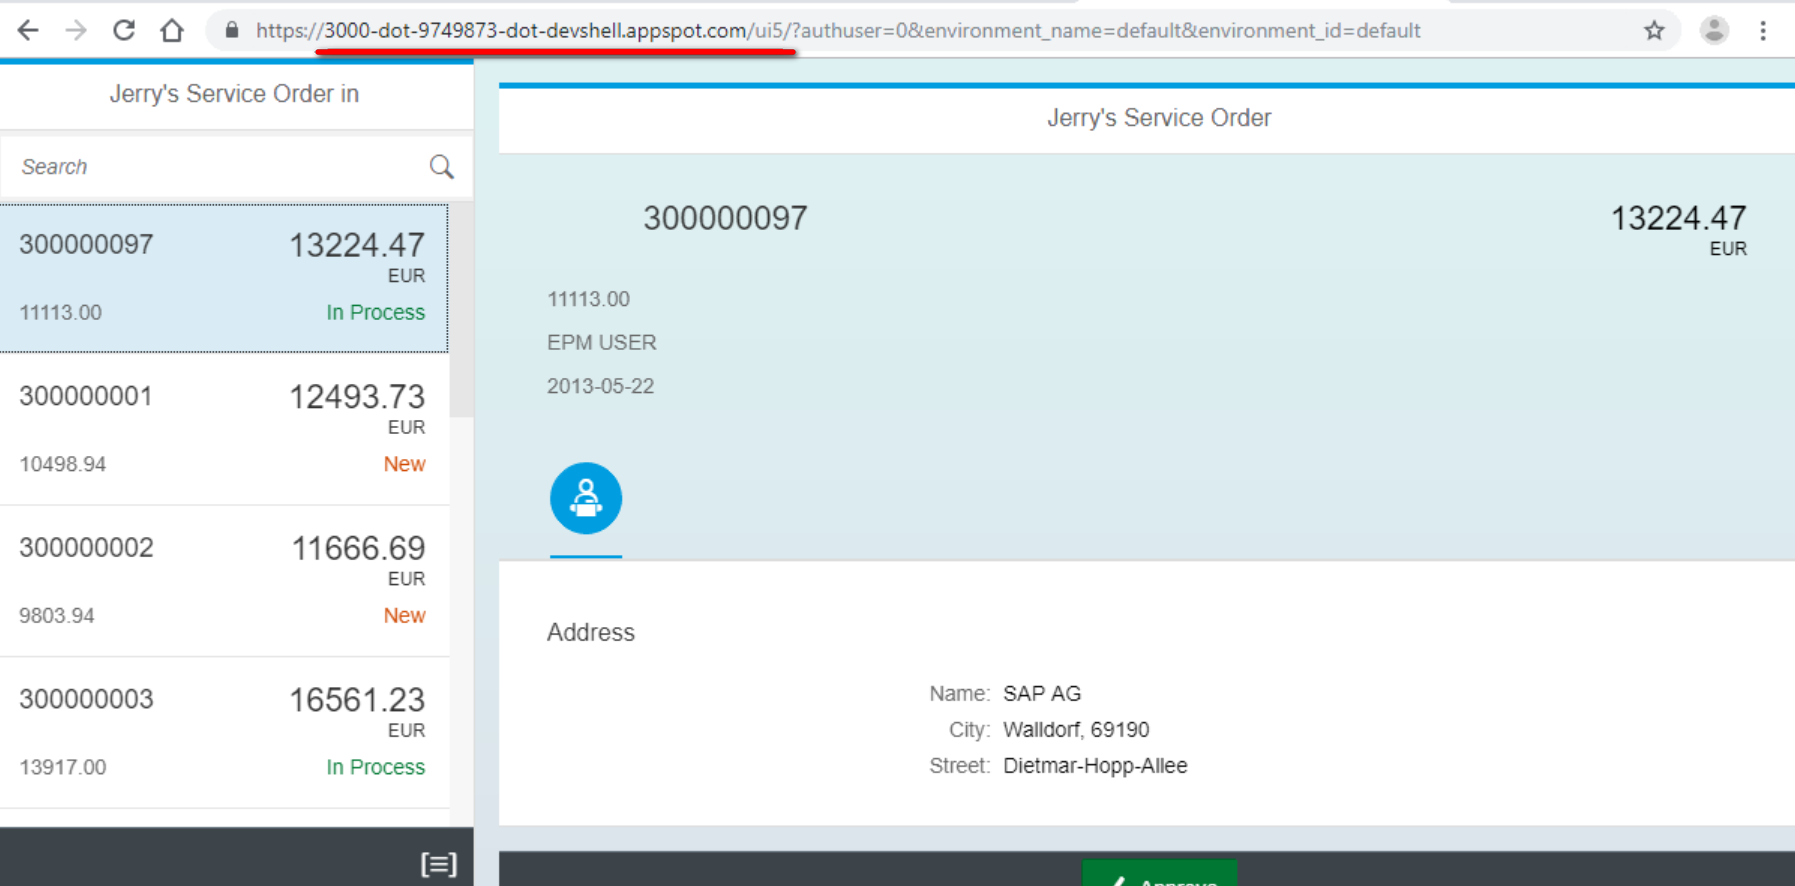Image resolution: width=1795 pixels, height=886 pixels.
Task: Click the amount 11666.69 in the list
Action: (x=358, y=548)
